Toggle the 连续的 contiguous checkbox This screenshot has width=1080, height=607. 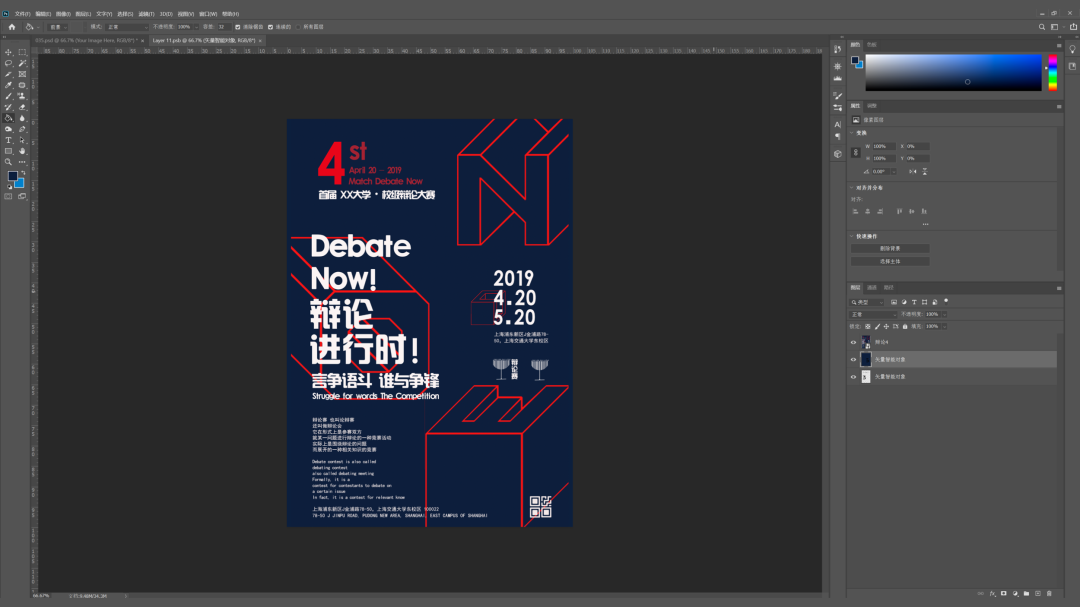tap(270, 27)
